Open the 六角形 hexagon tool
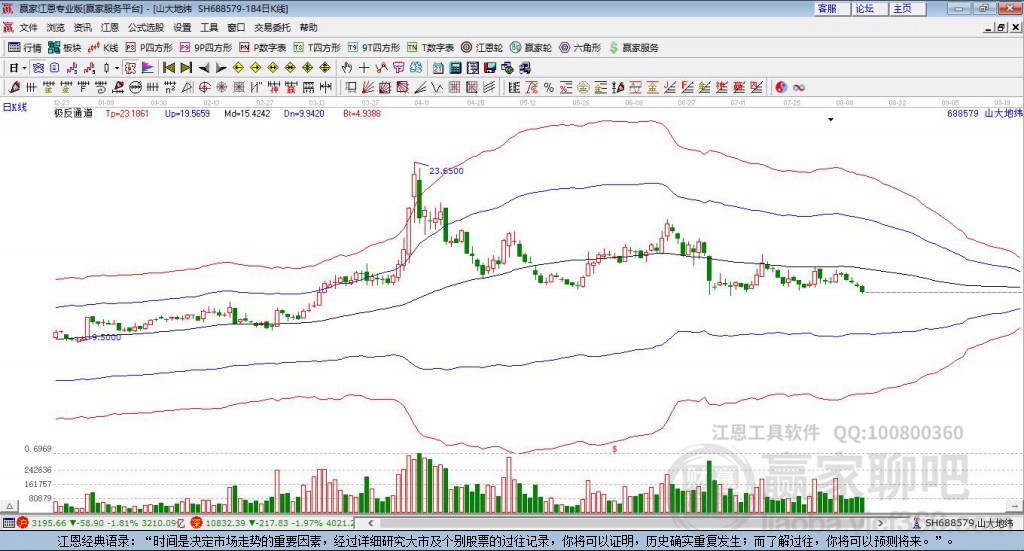The width and height of the screenshot is (1024, 551). click(580, 48)
